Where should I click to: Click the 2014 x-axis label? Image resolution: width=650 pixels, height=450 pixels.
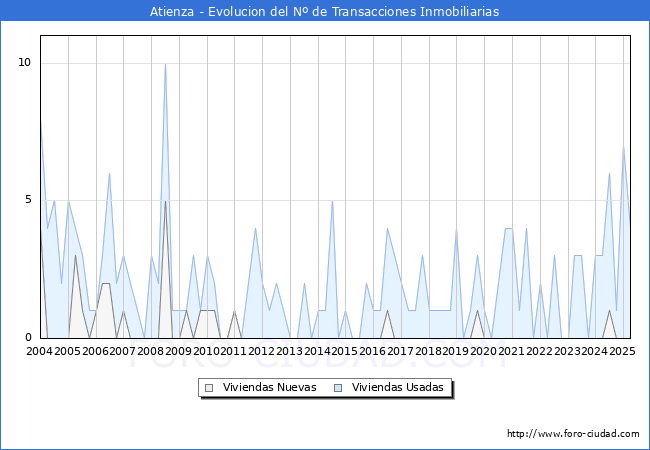[318, 351]
